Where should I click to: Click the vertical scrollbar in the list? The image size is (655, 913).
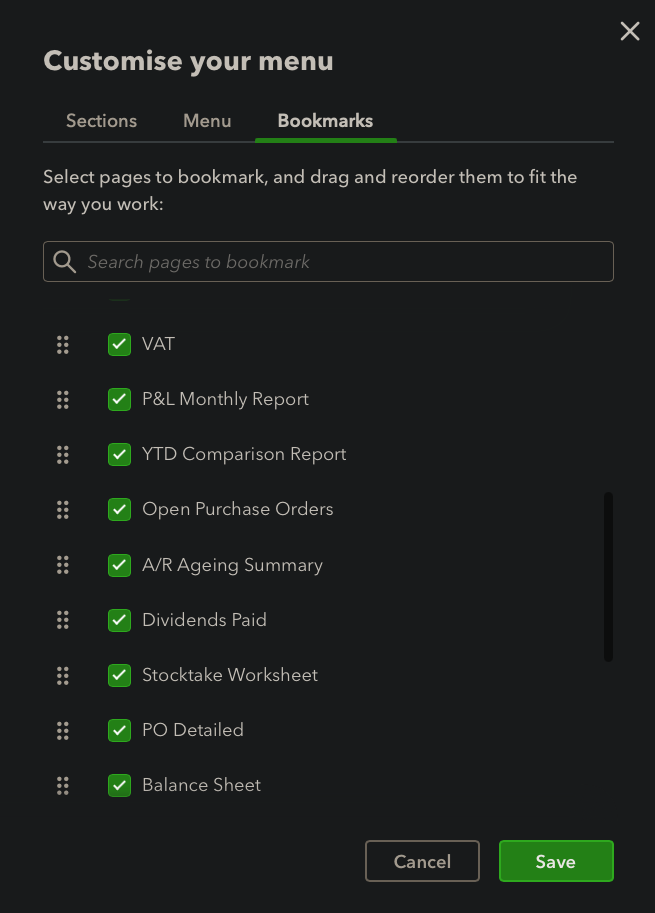(x=608, y=576)
